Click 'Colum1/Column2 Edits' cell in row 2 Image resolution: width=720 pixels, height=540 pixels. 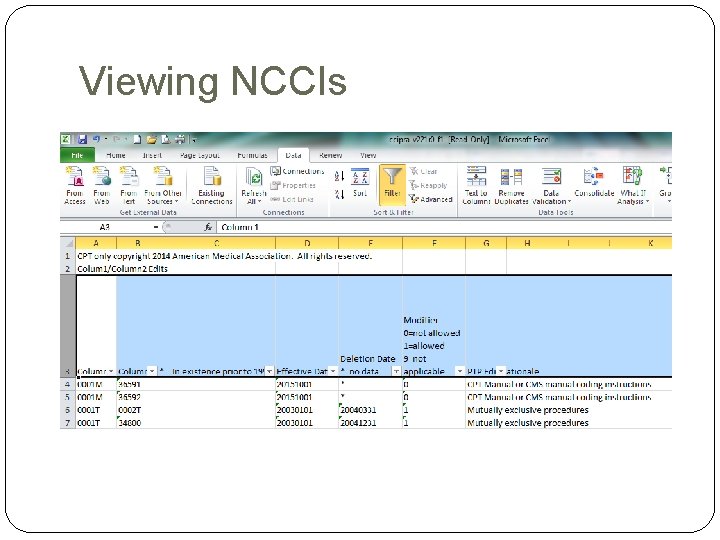(122, 269)
